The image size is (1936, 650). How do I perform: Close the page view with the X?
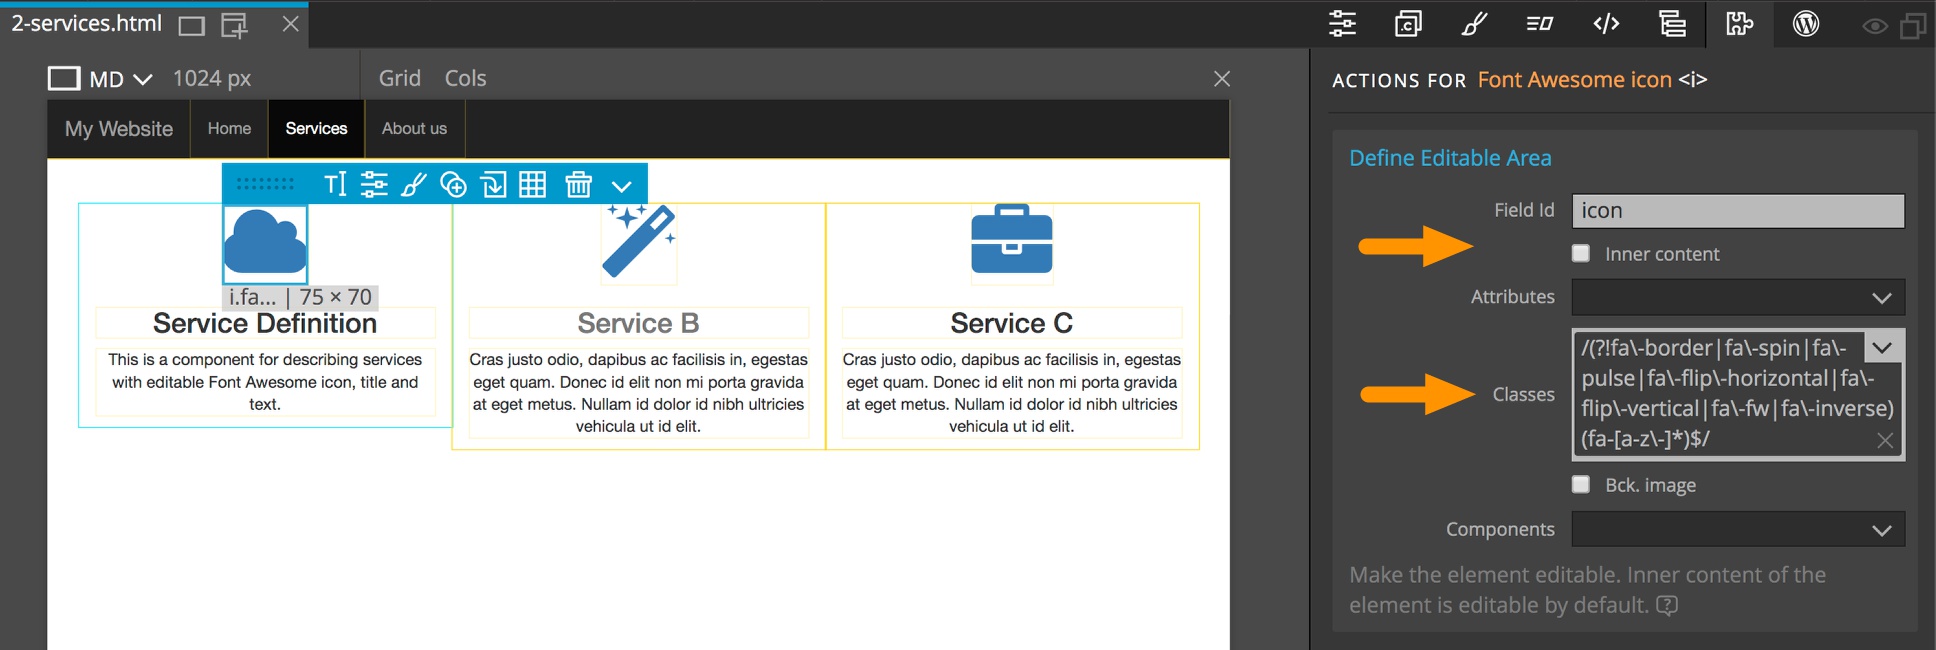(x=1221, y=78)
